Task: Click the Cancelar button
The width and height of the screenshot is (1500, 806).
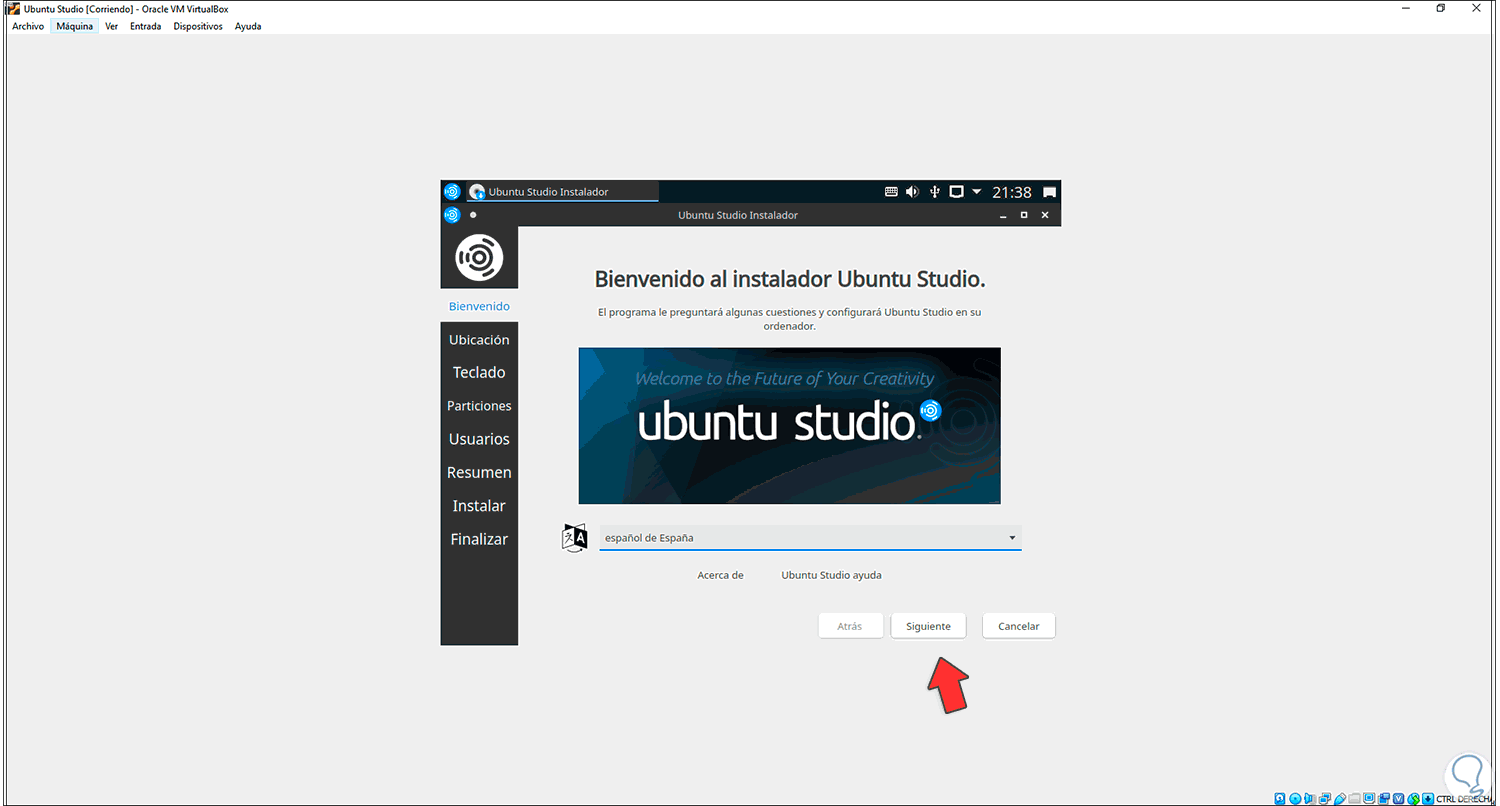Action: click(1019, 626)
